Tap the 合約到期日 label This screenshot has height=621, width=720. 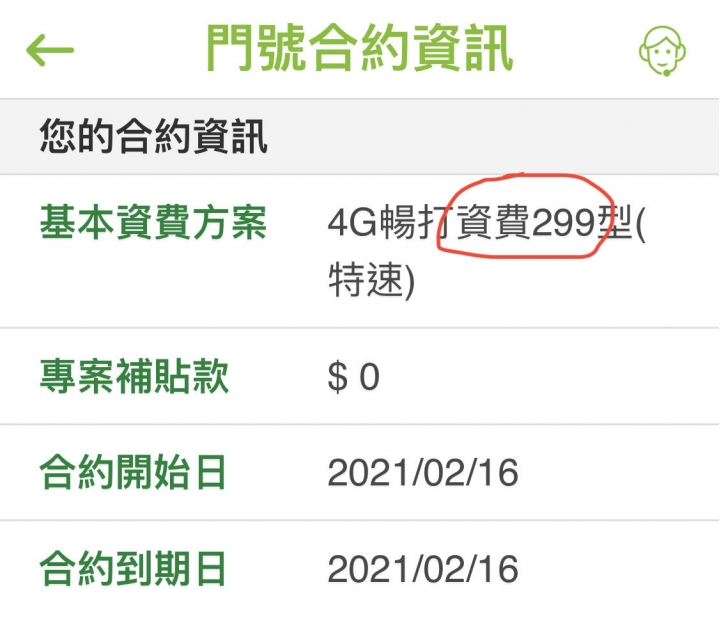coord(133,569)
